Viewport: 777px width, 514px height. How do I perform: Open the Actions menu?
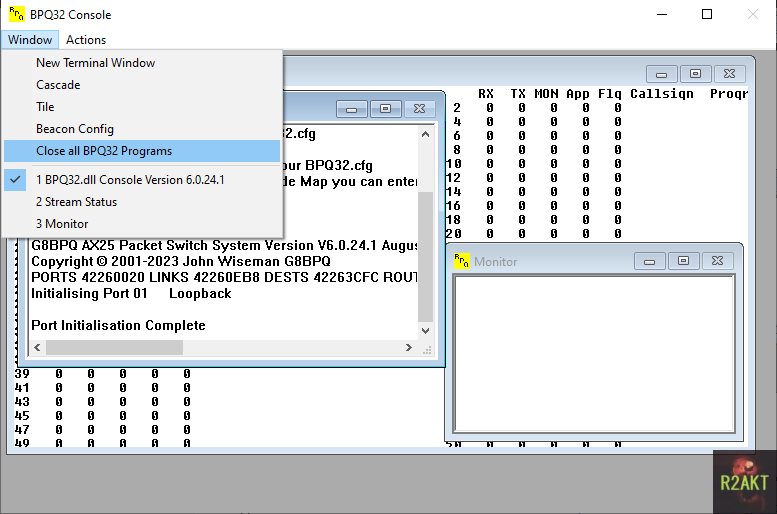(x=86, y=40)
